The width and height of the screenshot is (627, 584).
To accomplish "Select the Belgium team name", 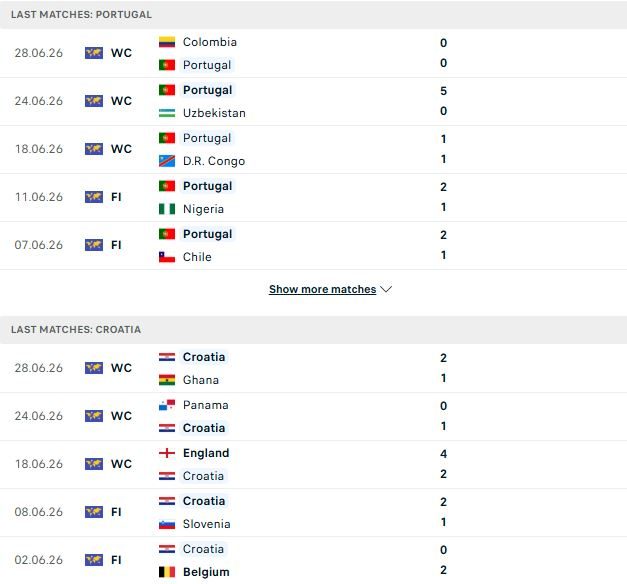I will [x=206, y=572].
